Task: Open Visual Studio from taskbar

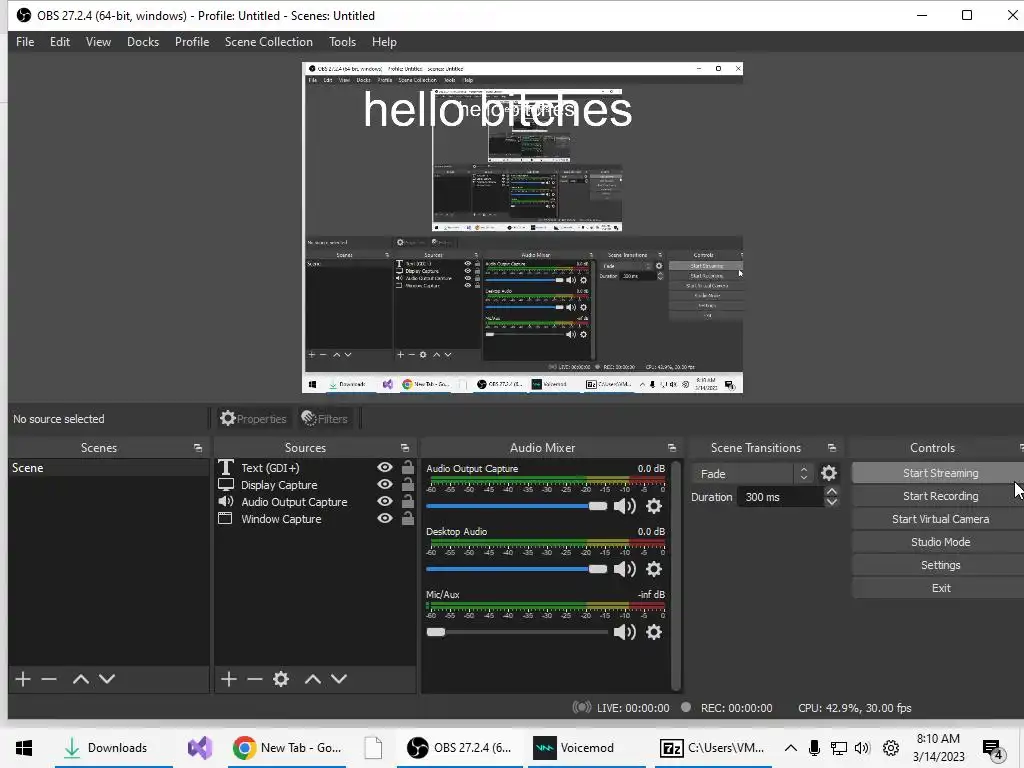Action: [200, 748]
